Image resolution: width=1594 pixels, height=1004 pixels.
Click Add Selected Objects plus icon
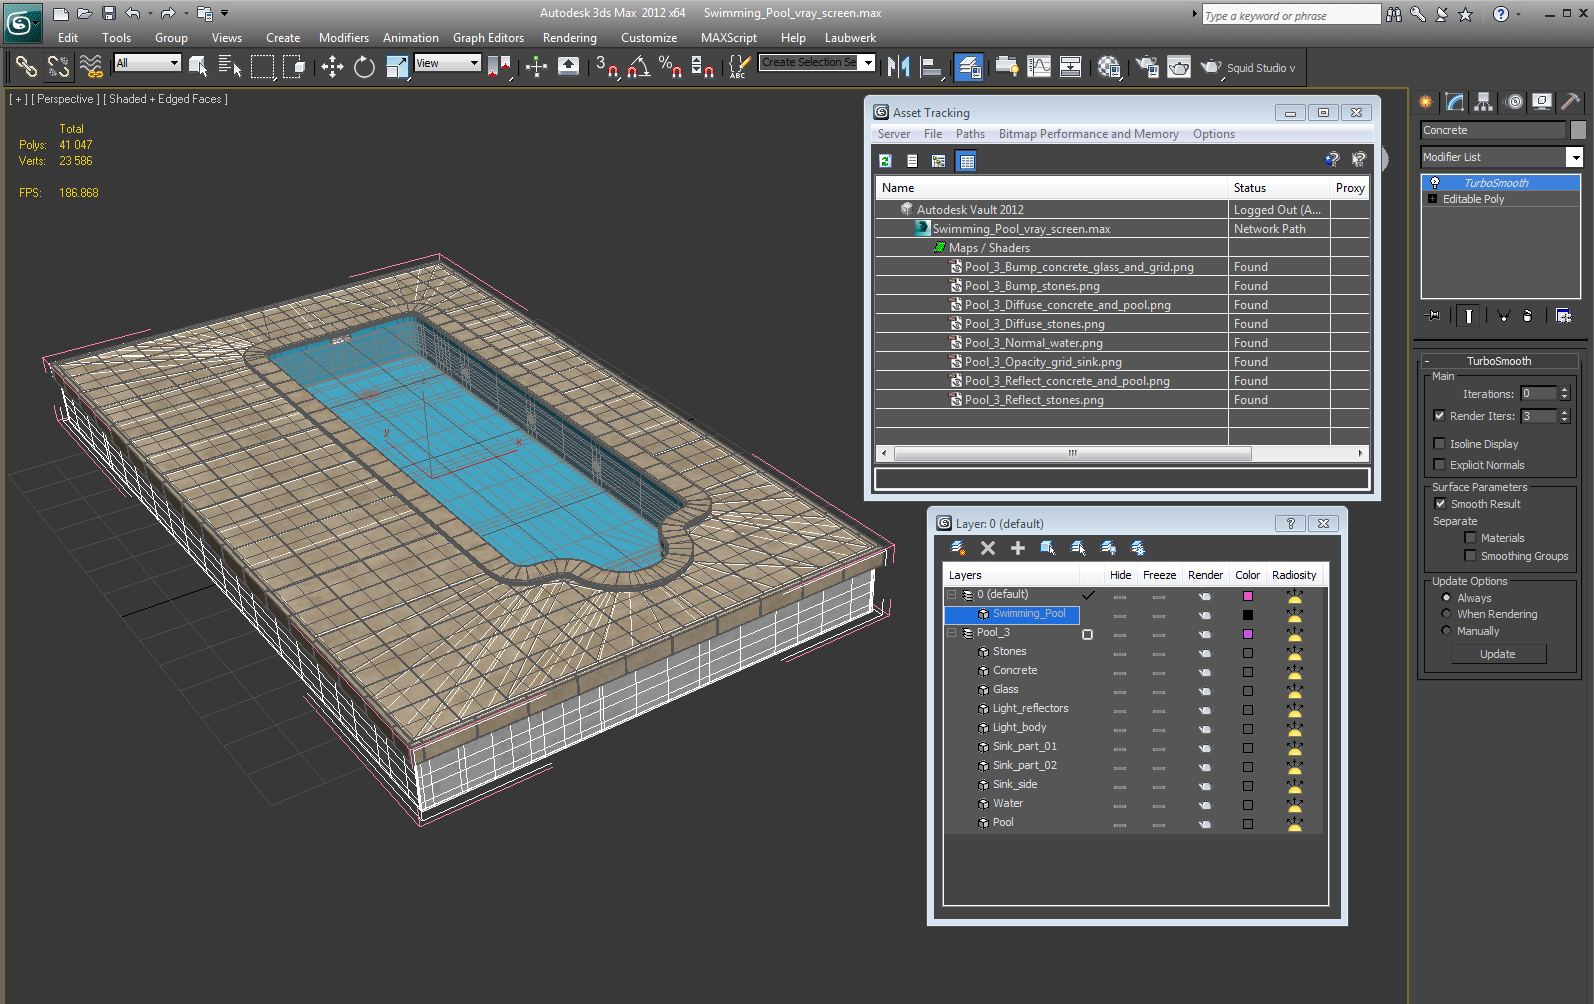(1018, 548)
